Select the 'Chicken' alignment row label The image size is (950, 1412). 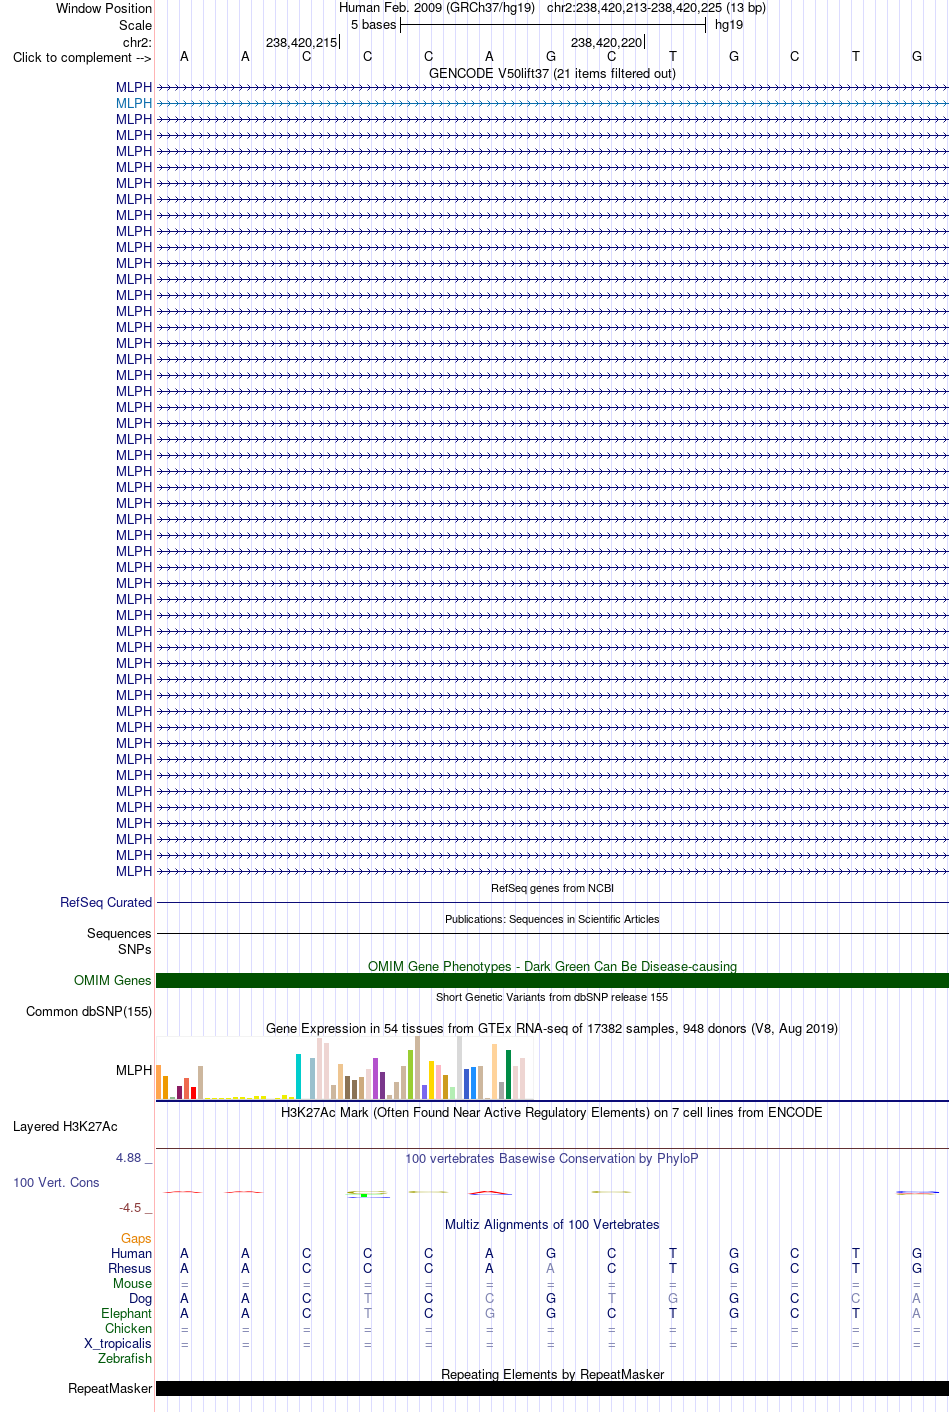128,1328
